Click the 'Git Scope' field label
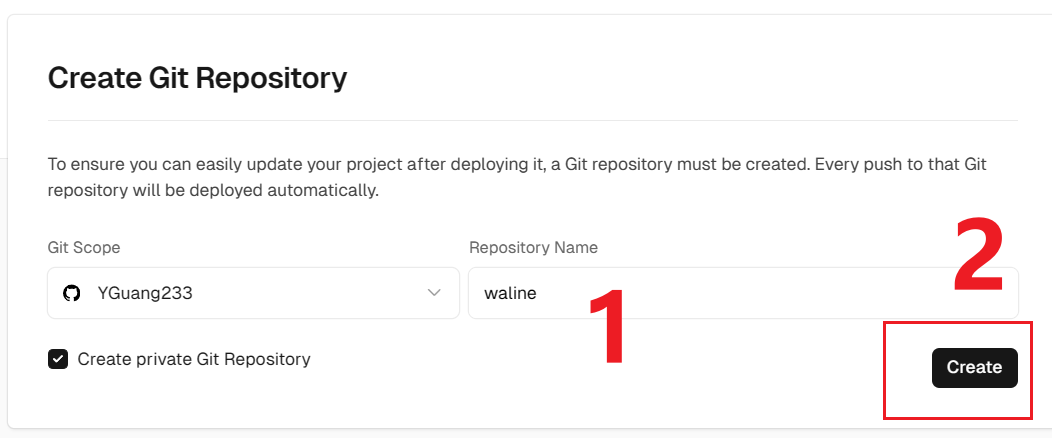Image resolution: width=1052 pixels, height=438 pixels. click(84, 247)
